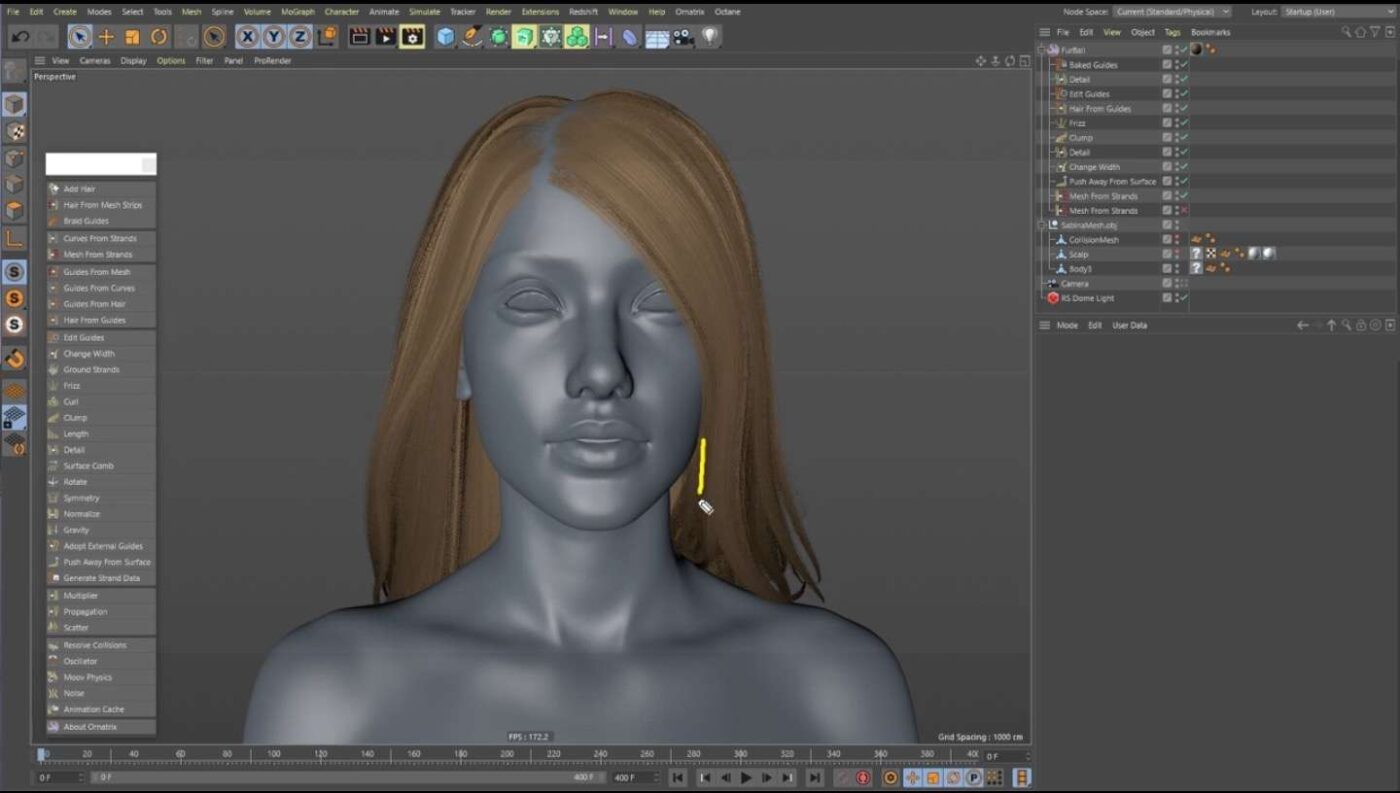Click Add Hair in Ornatrix panel
This screenshot has height=793, width=1400.
pyautogui.click(x=101, y=189)
